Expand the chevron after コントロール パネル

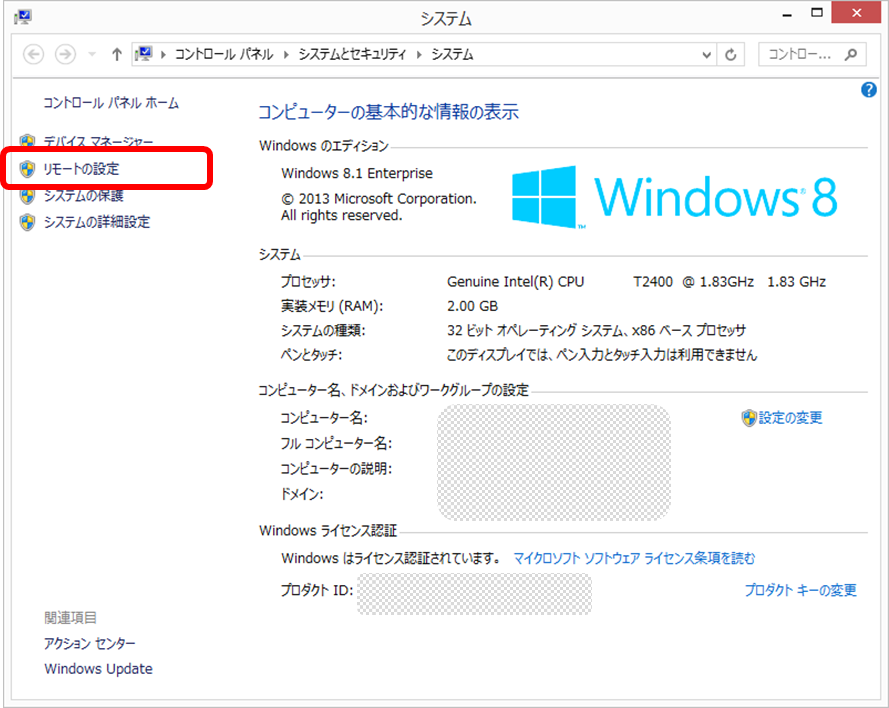(286, 54)
